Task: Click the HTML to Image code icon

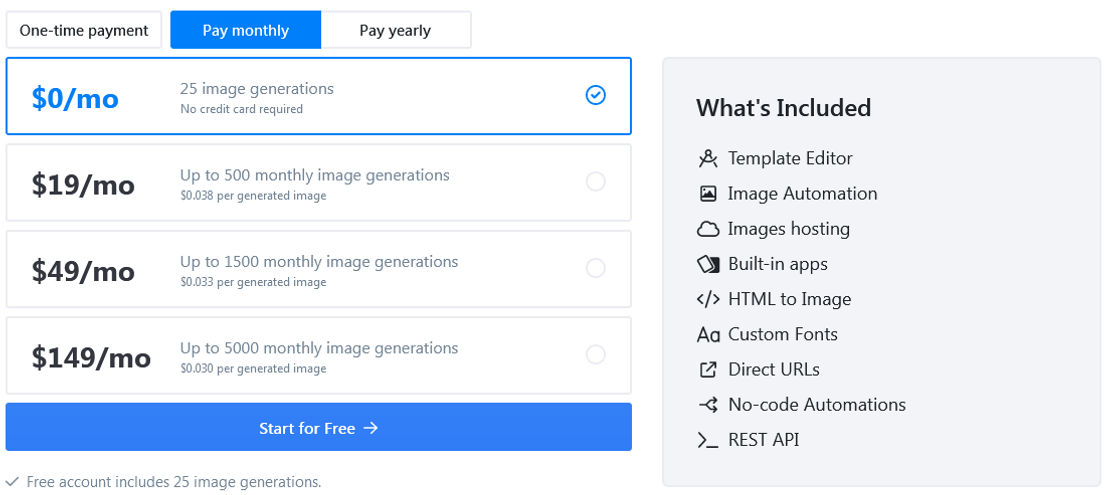Action: (708, 299)
